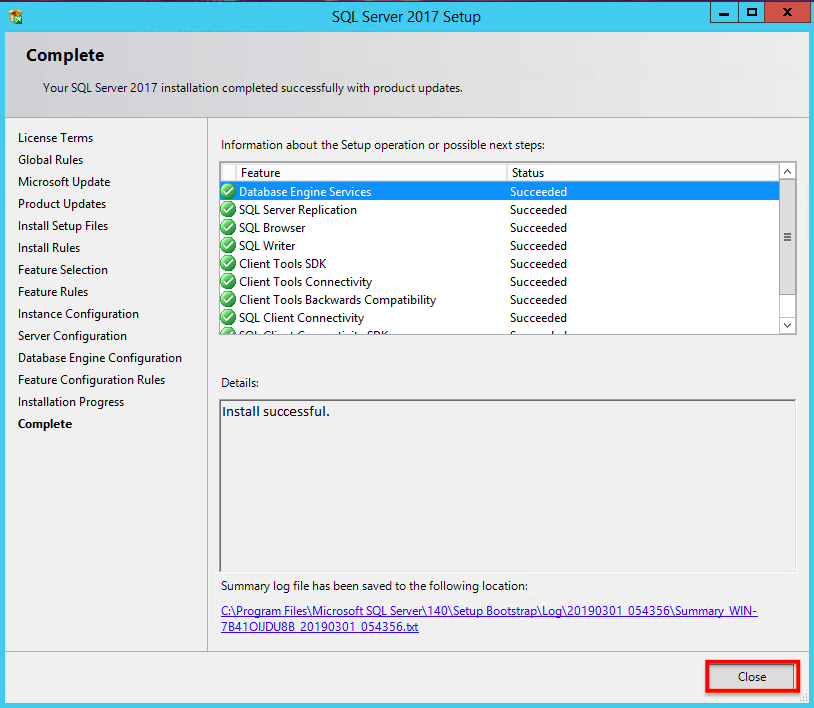Select the Database Engine Services row
The height and width of the screenshot is (708, 814).
click(x=499, y=192)
